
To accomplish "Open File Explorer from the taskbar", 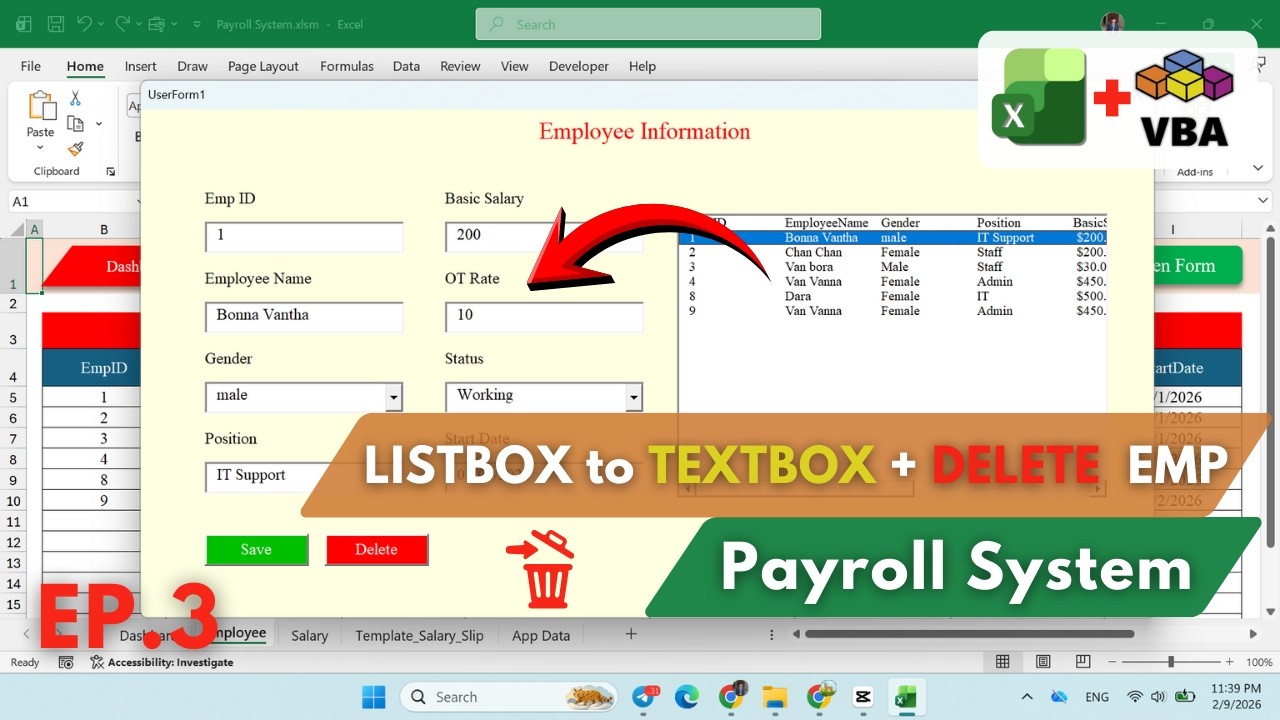I will pos(775,697).
